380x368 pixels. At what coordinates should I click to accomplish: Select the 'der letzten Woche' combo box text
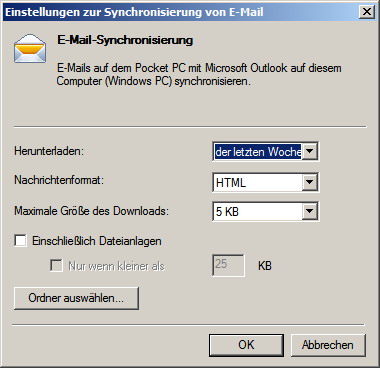pos(258,152)
